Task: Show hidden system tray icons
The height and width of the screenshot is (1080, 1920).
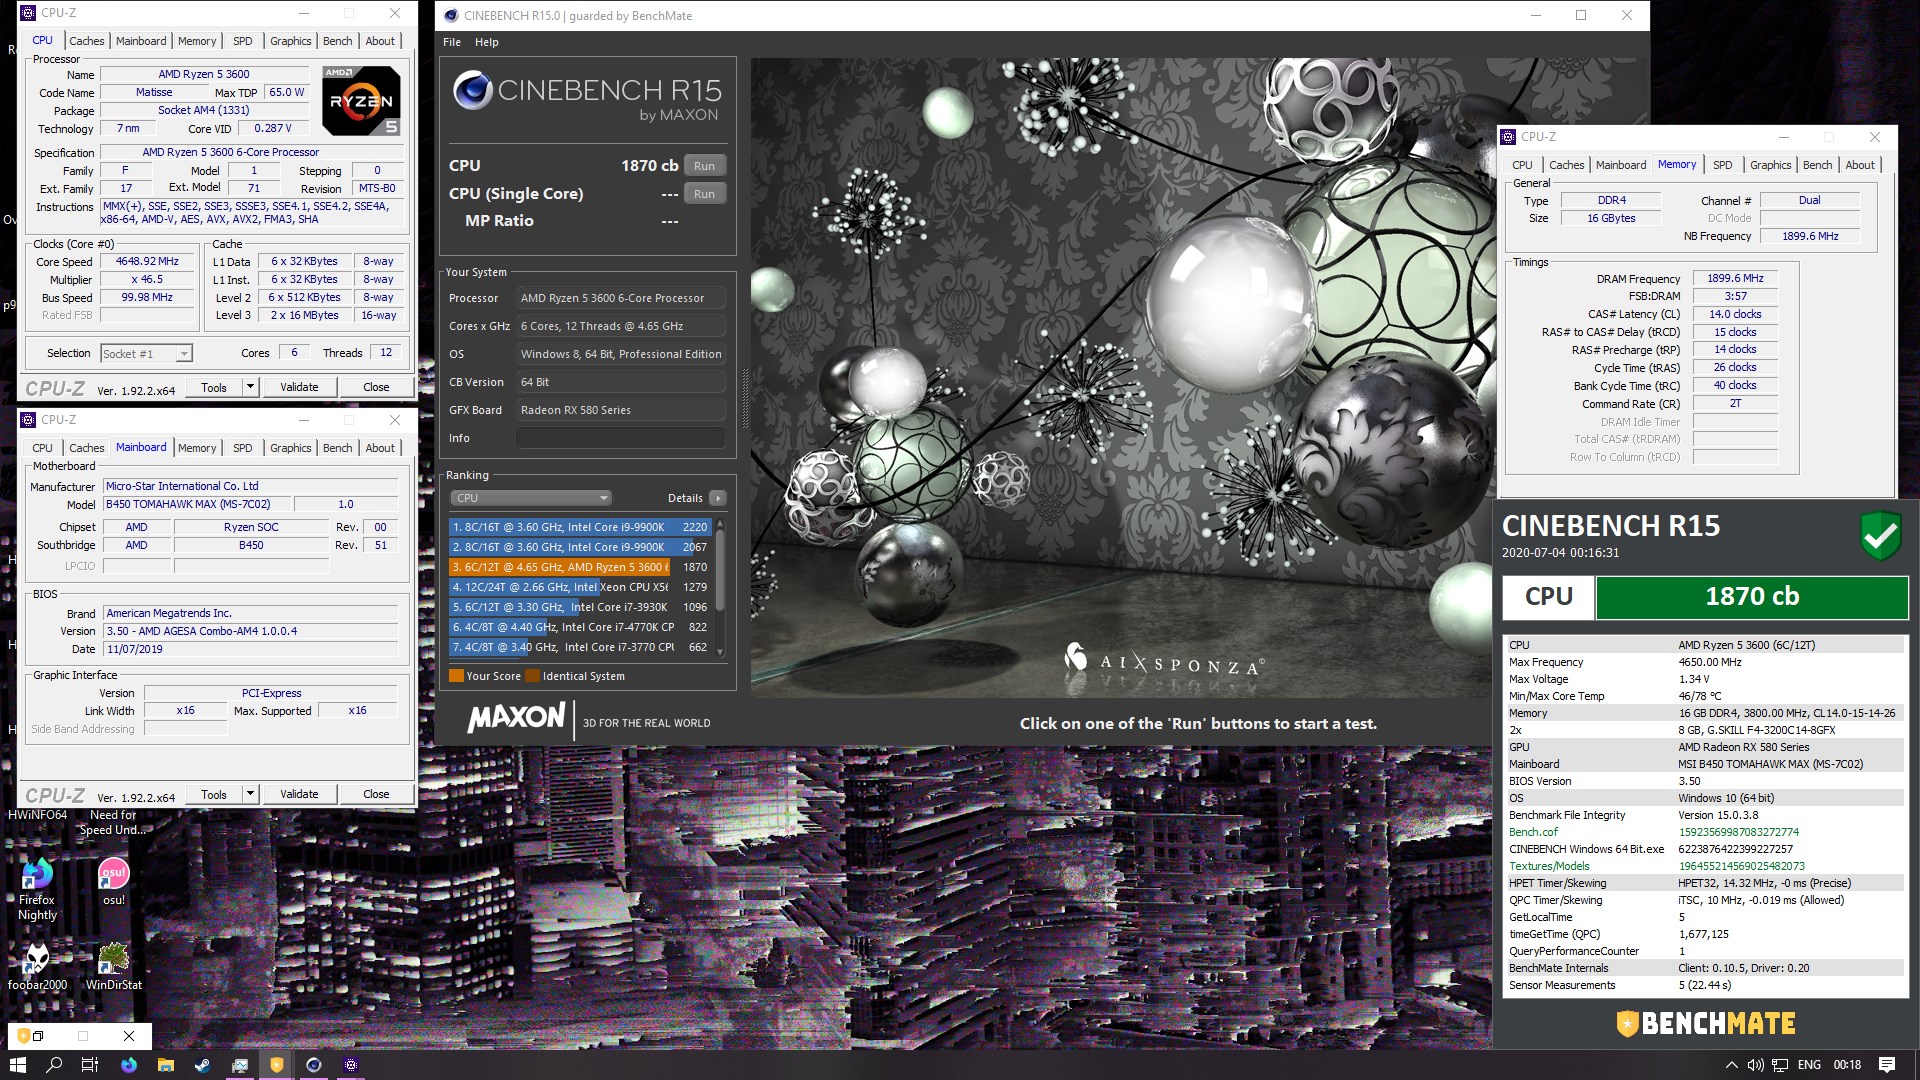Action: [1731, 1065]
